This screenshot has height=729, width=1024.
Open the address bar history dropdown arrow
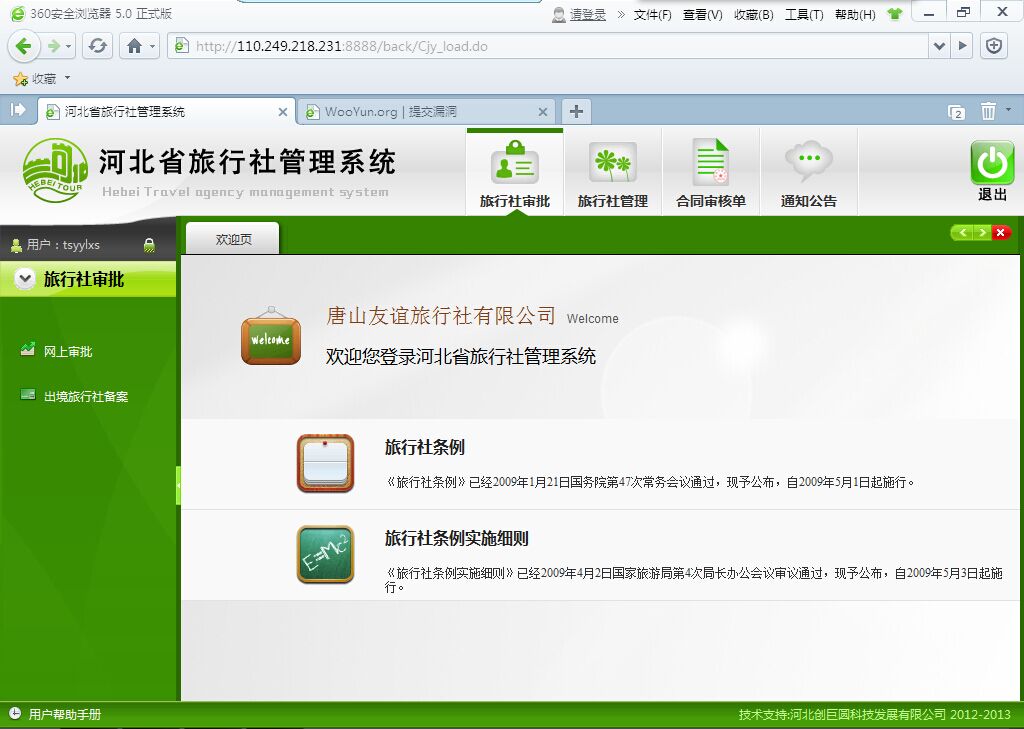(x=939, y=46)
